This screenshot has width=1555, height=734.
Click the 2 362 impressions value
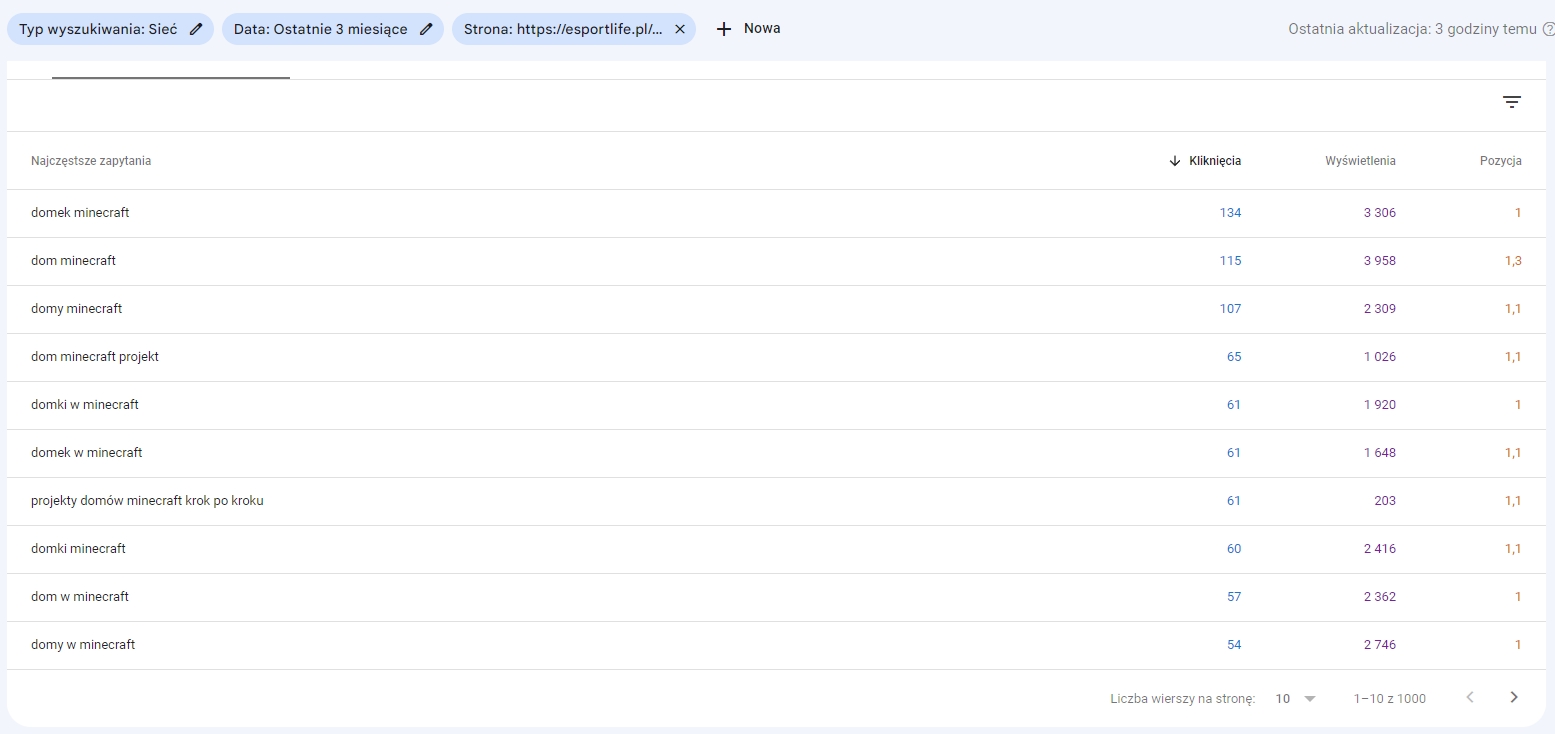1380,597
